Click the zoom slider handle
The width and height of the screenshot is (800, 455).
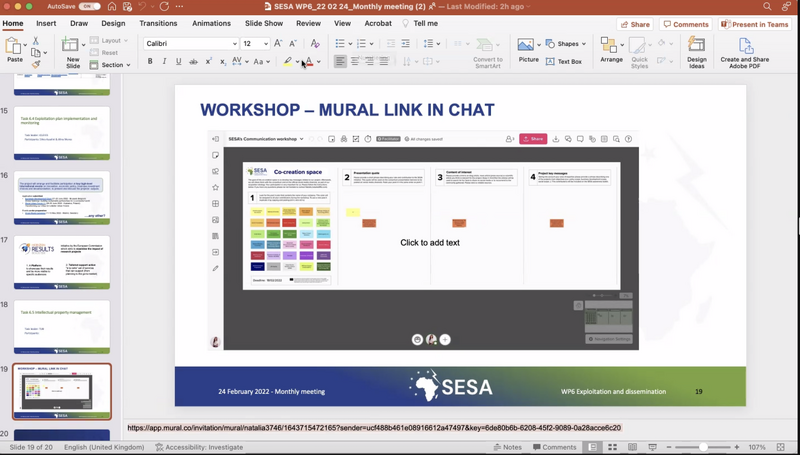point(703,447)
